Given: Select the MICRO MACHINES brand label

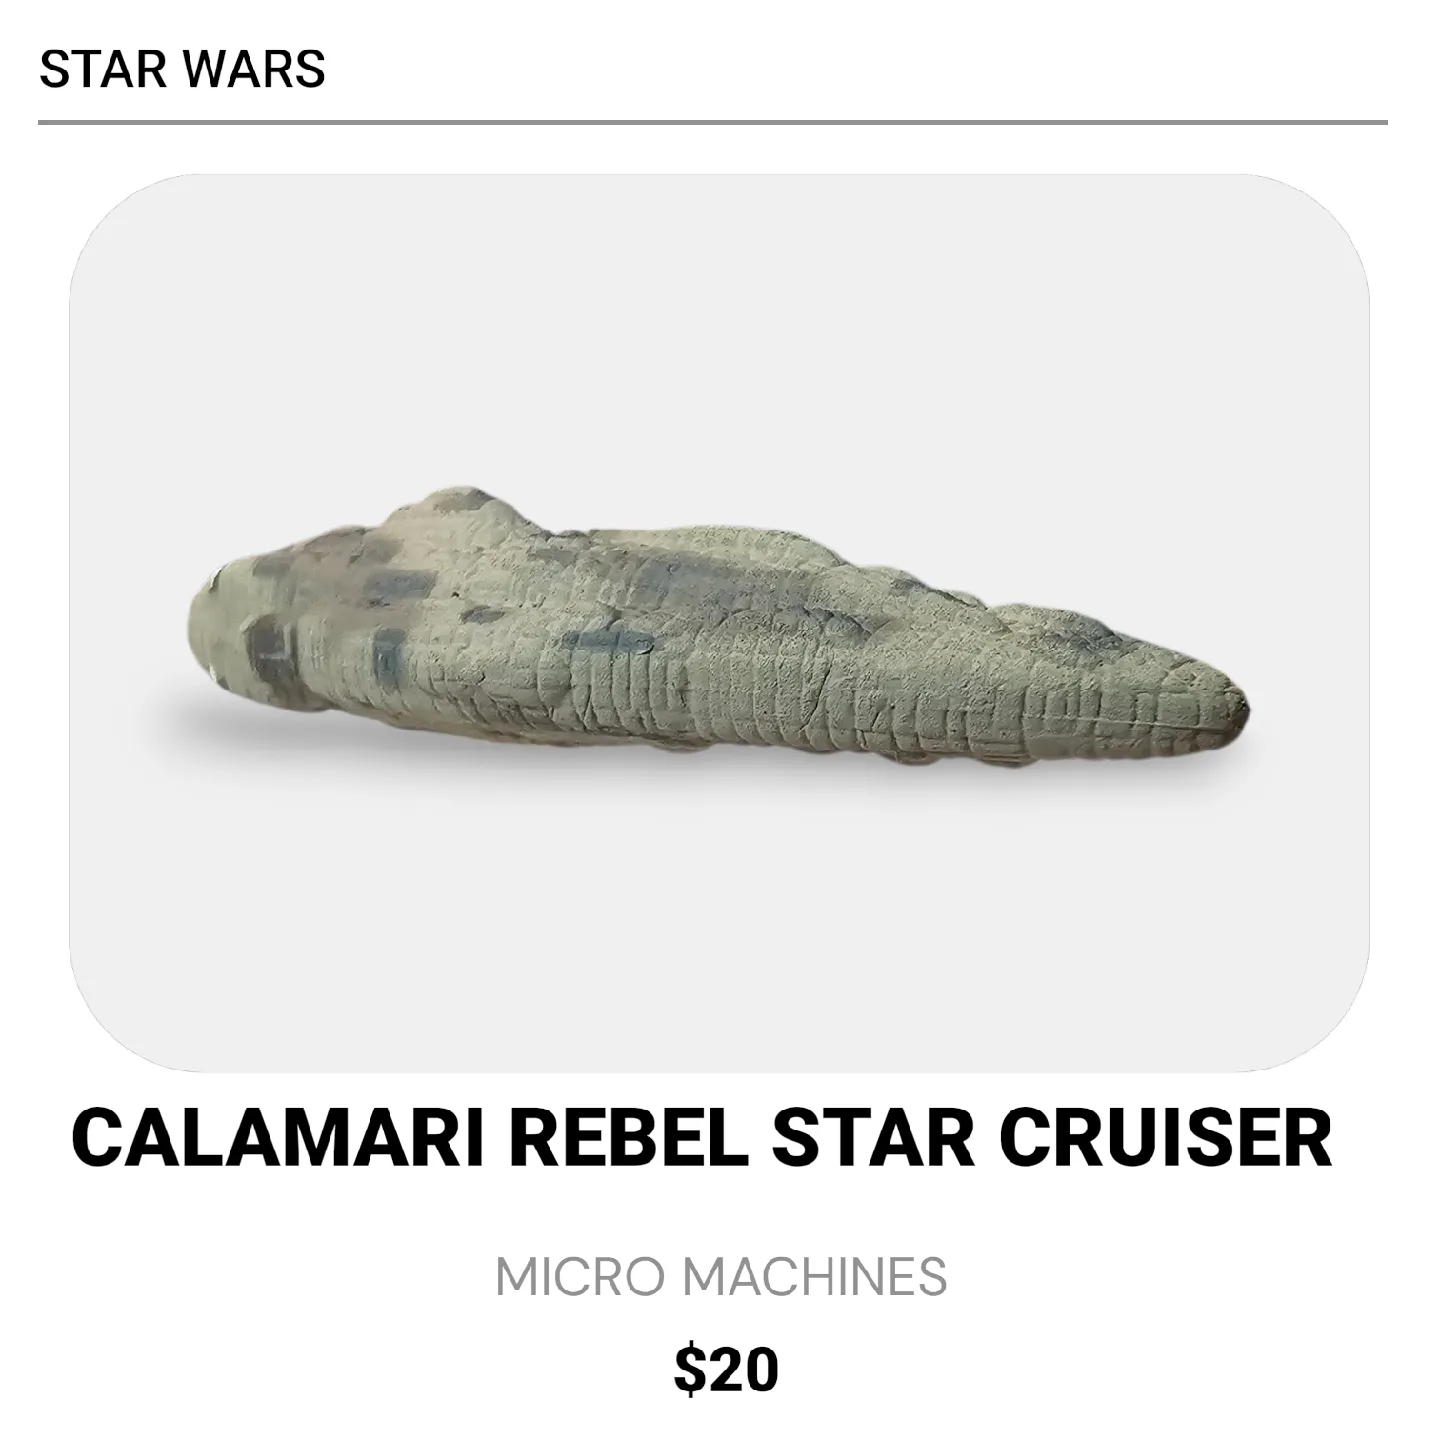Looking at the screenshot, I should tap(720, 1277).
